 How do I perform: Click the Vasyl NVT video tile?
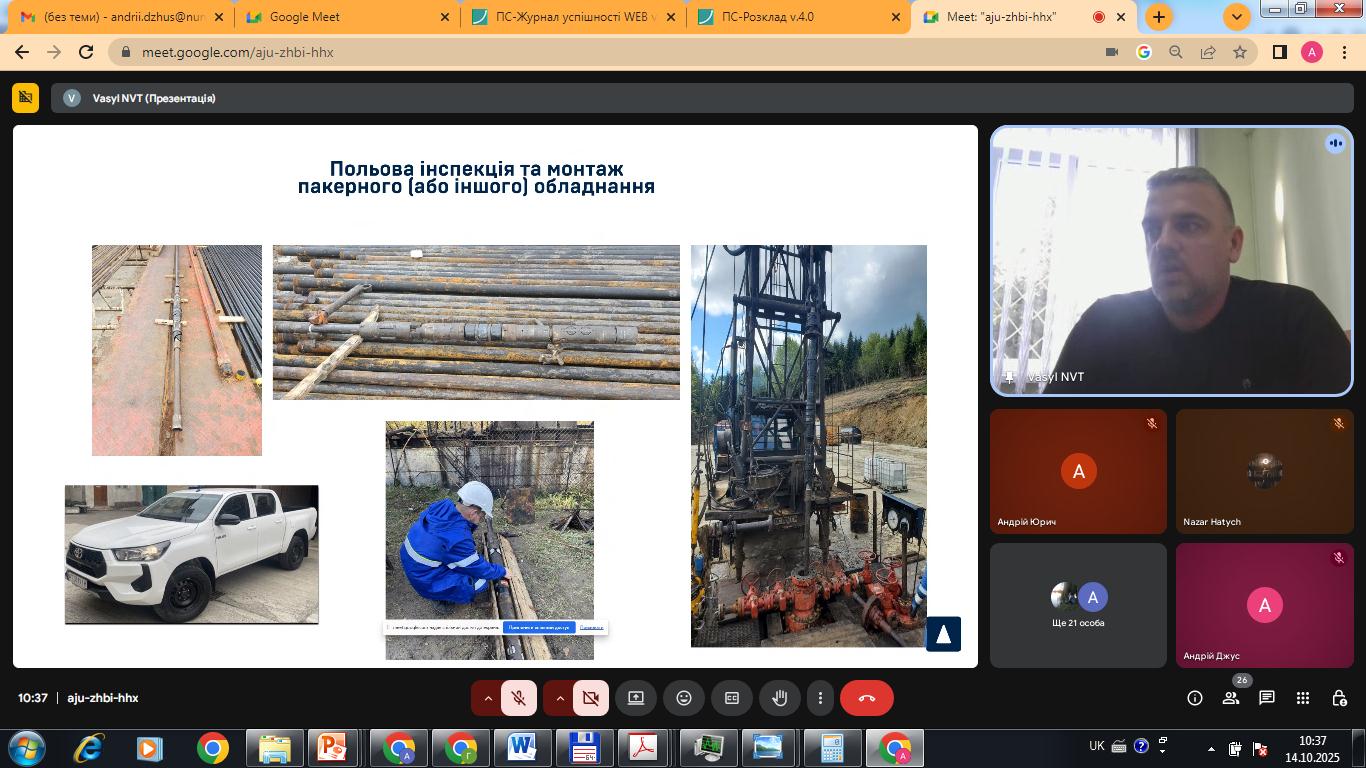[1171, 261]
